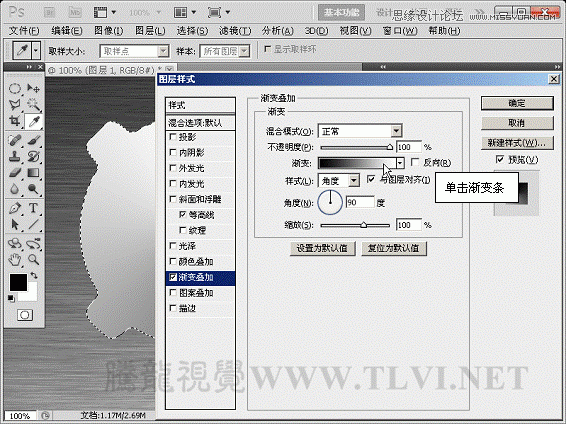Screen dimensions: 566x424
Task: Select the Clone Stamp tool
Action: tap(15, 156)
